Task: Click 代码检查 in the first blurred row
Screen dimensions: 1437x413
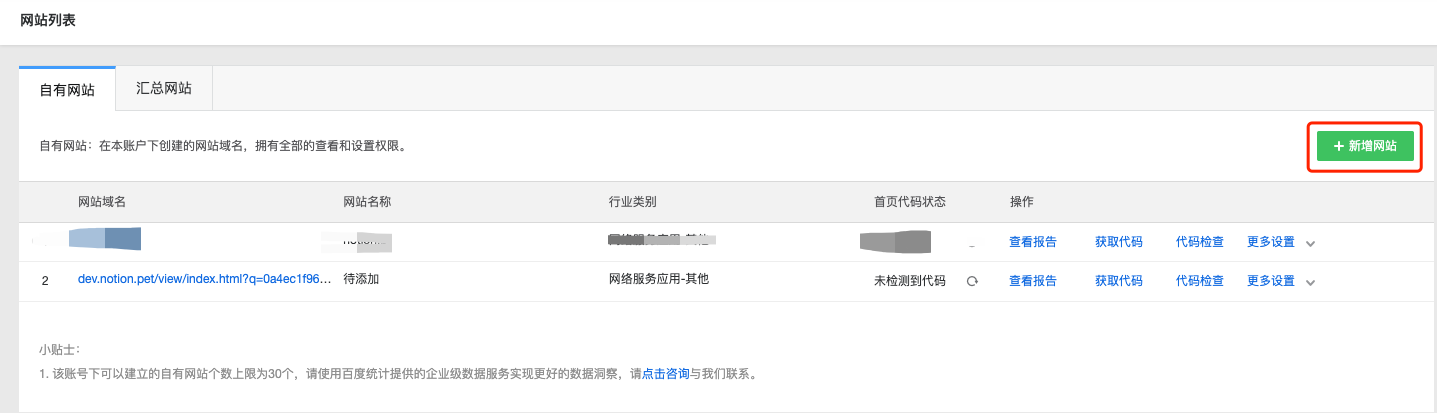Action: click(1200, 242)
